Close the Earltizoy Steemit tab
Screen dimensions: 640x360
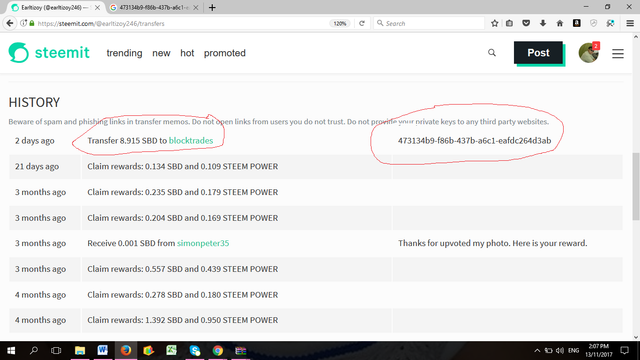point(97,7)
